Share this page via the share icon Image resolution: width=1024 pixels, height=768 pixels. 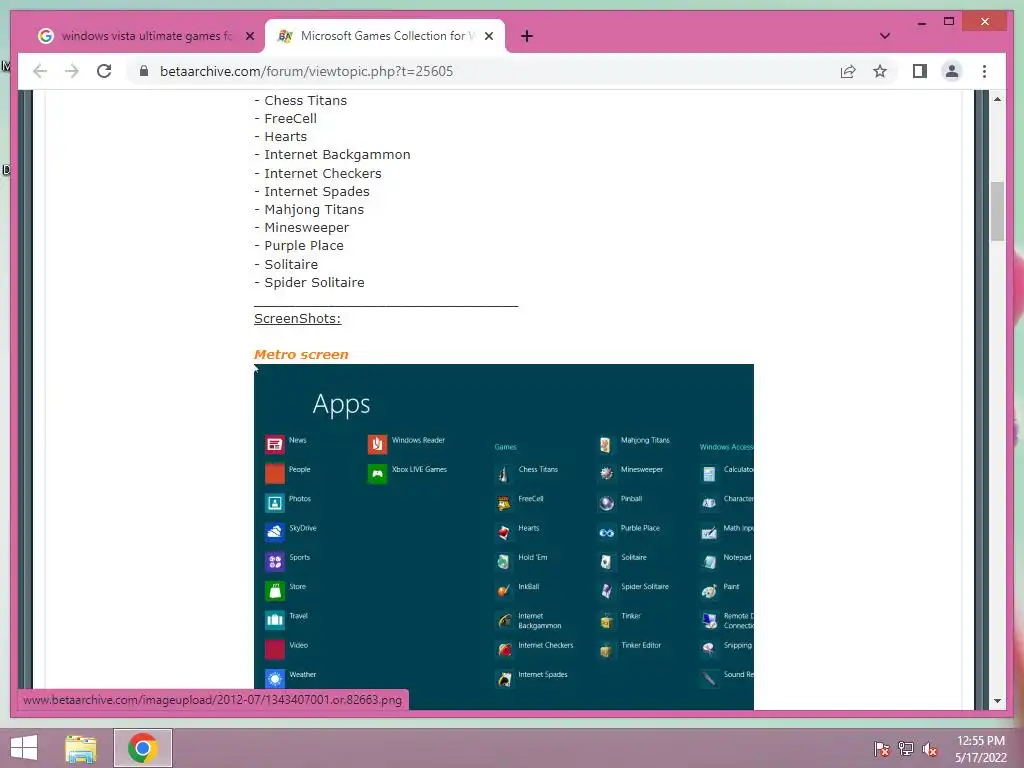coord(848,71)
